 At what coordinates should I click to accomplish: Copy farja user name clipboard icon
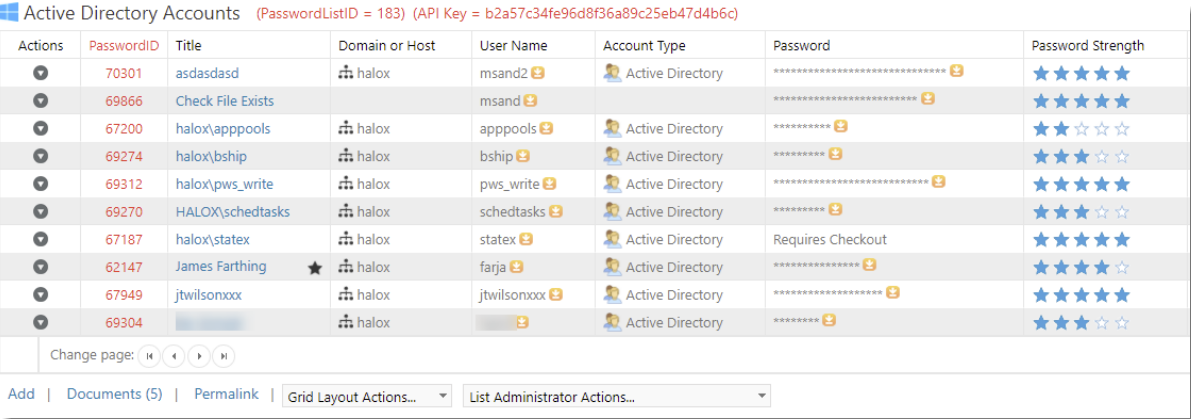point(517,266)
